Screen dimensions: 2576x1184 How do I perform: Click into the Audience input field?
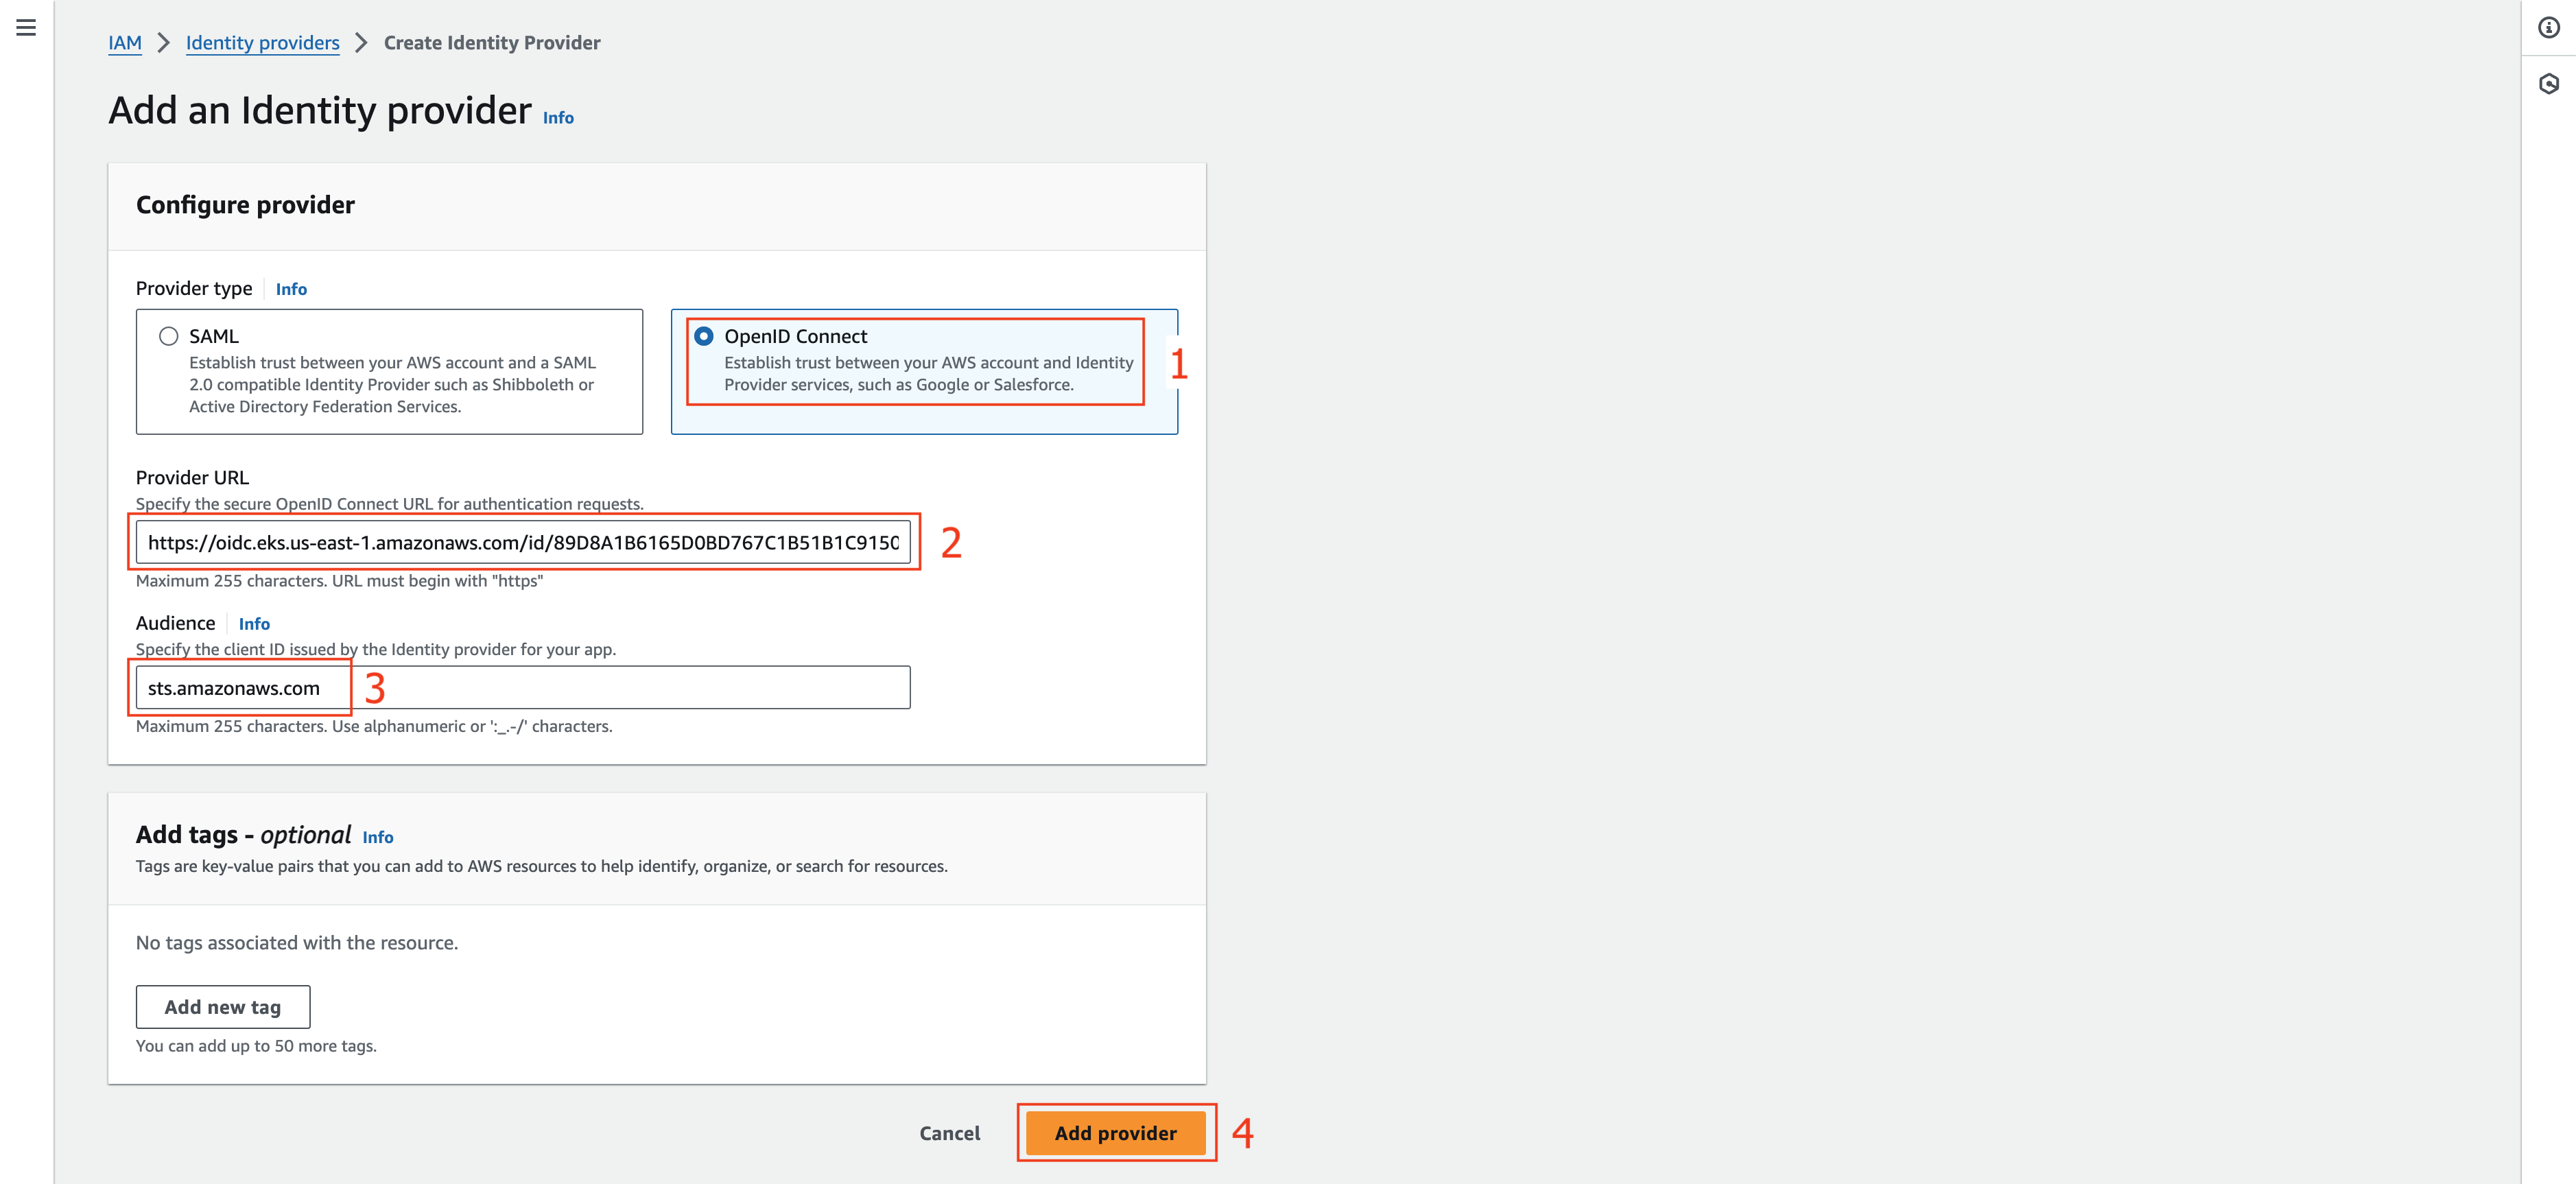coord(523,688)
